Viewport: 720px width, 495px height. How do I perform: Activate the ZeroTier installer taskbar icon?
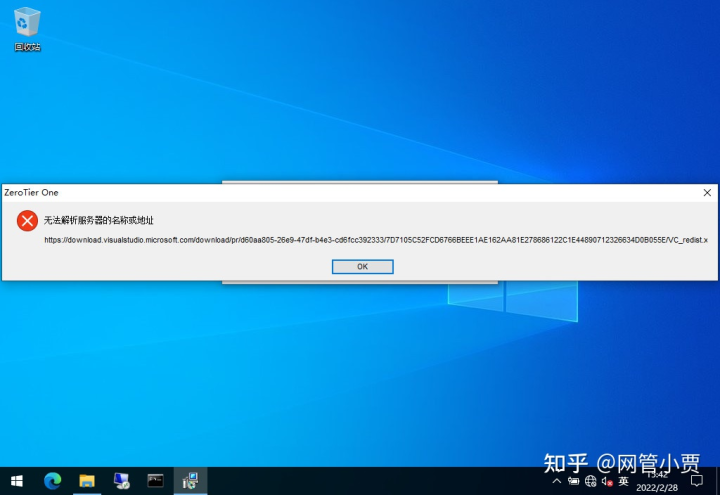click(190, 481)
